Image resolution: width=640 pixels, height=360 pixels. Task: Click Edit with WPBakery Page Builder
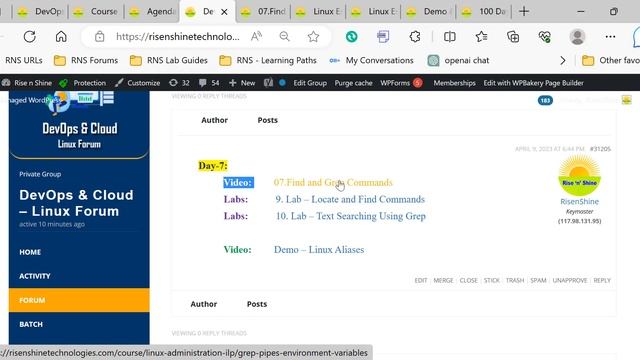point(533,83)
